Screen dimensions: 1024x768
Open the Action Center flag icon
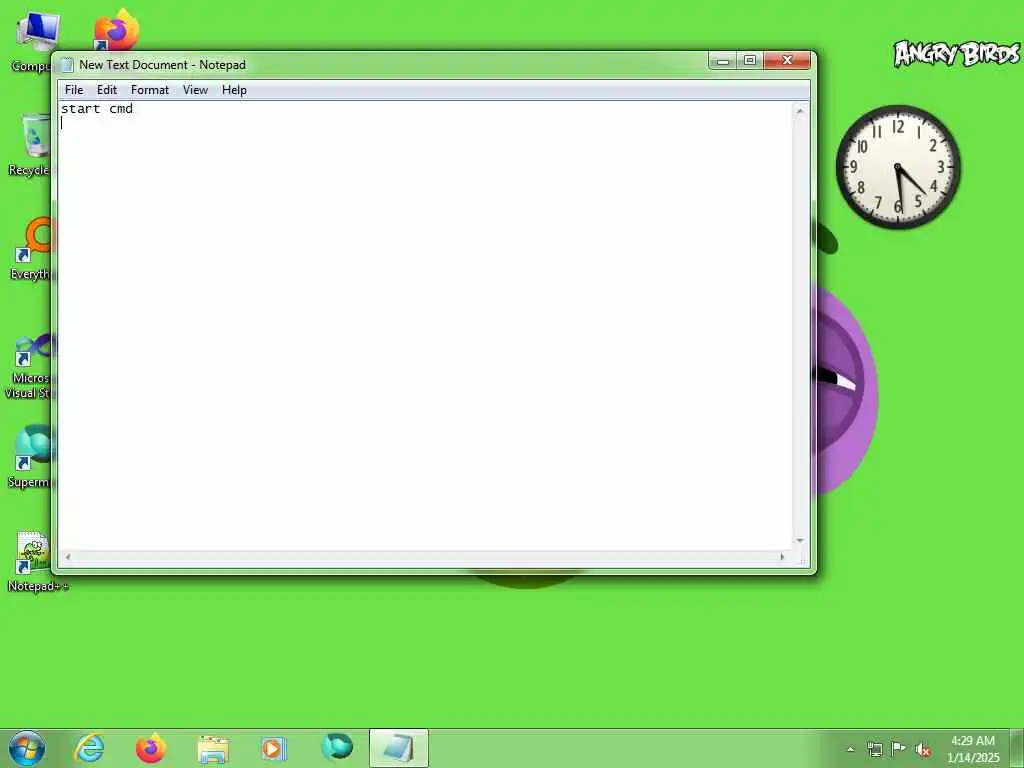pos(899,749)
